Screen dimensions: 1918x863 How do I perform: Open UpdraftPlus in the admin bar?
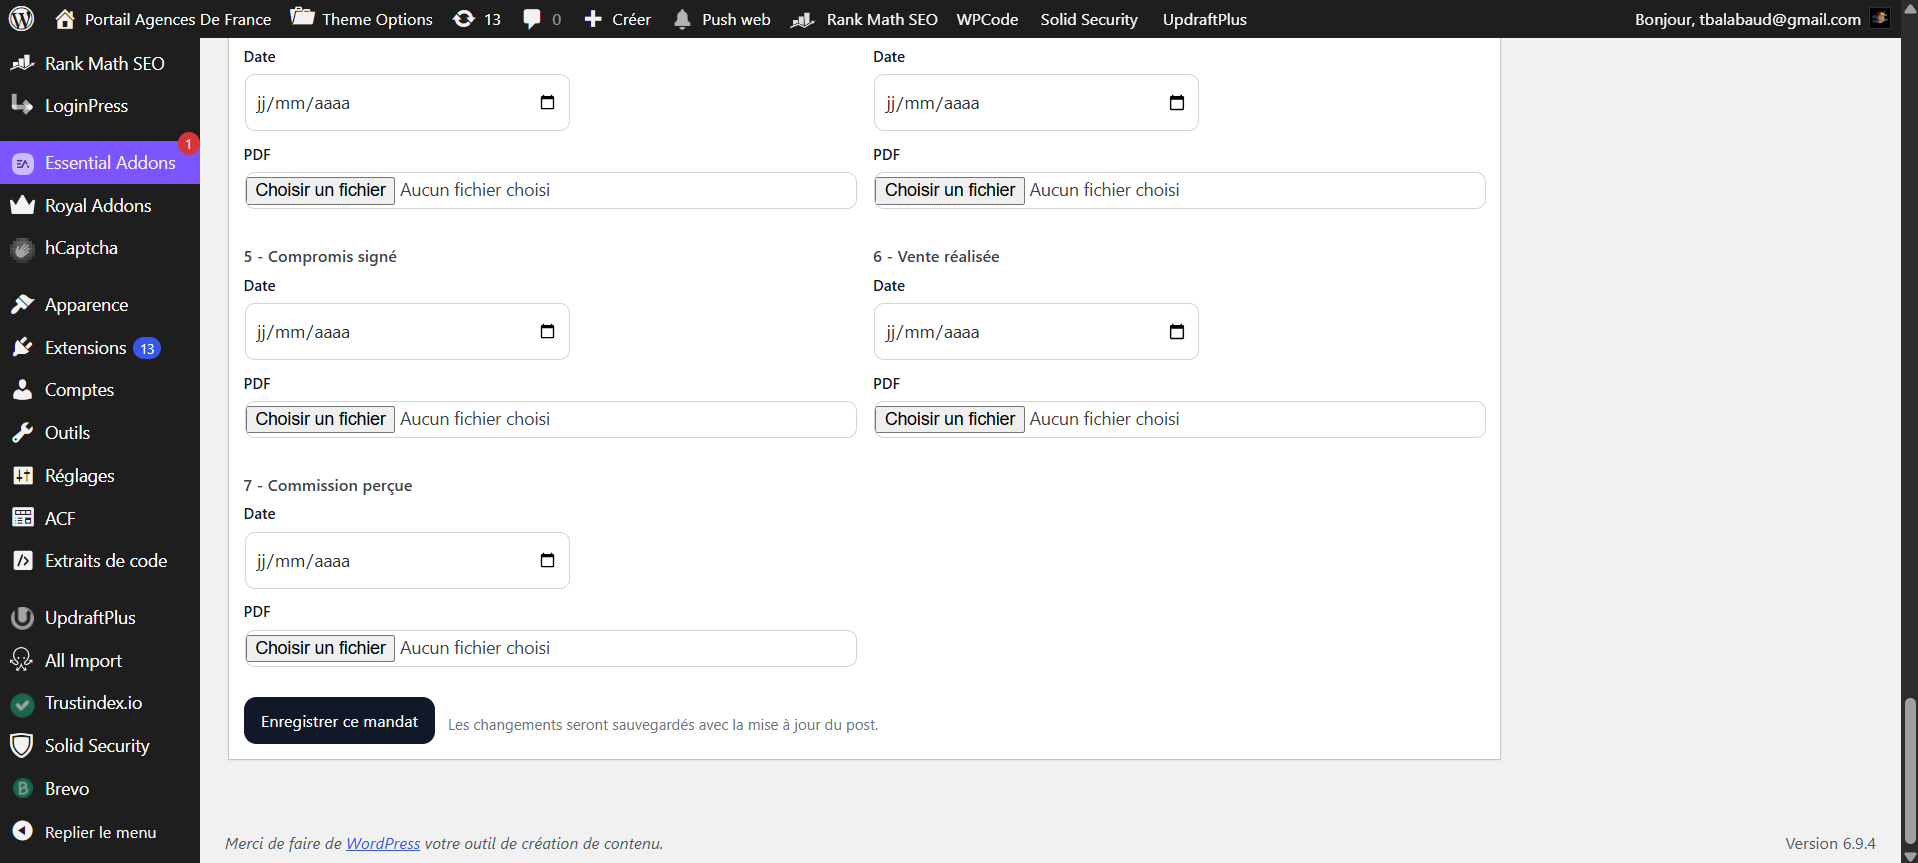tap(1204, 19)
